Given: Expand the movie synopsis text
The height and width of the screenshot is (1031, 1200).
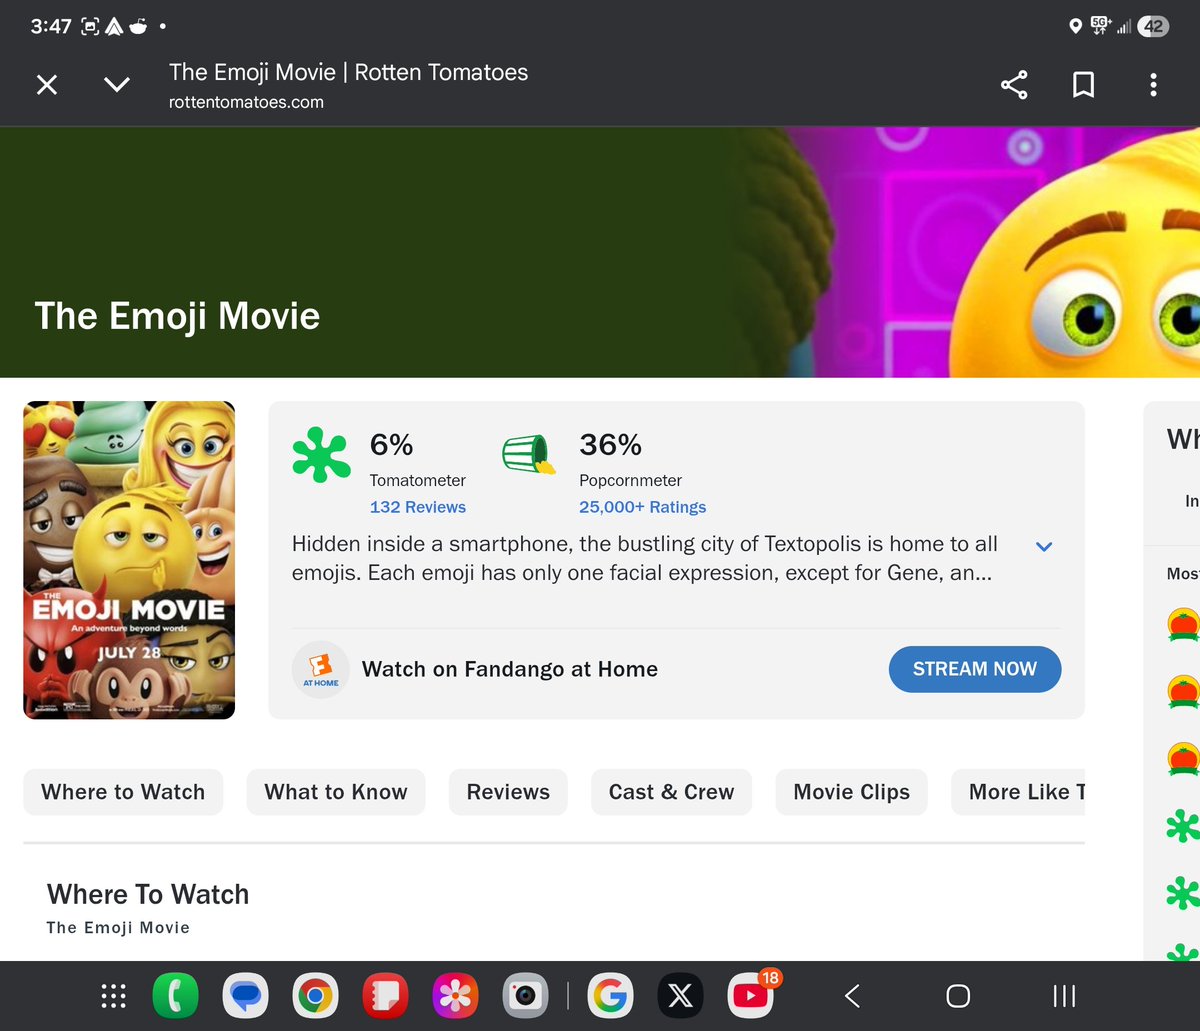Looking at the screenshot, I should click(x=1044, y=547).
